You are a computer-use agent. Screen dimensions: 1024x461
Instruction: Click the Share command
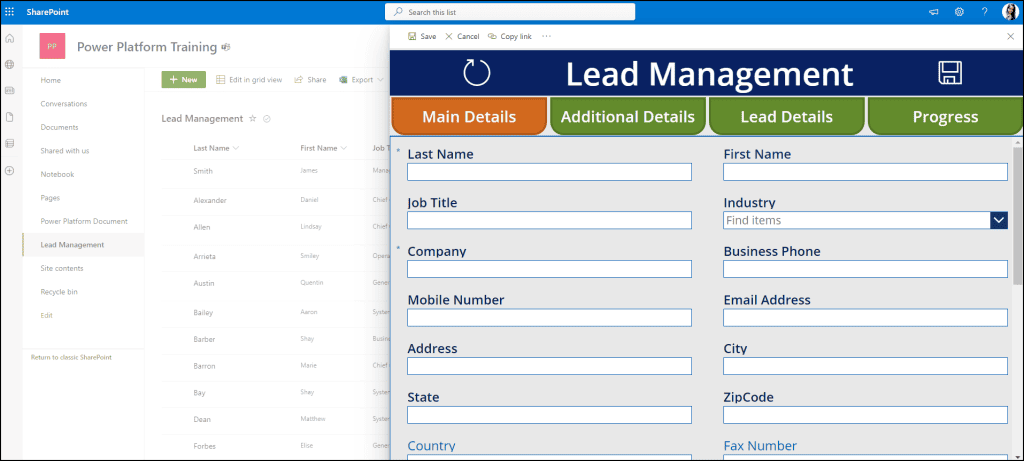[x=310, y=80]
